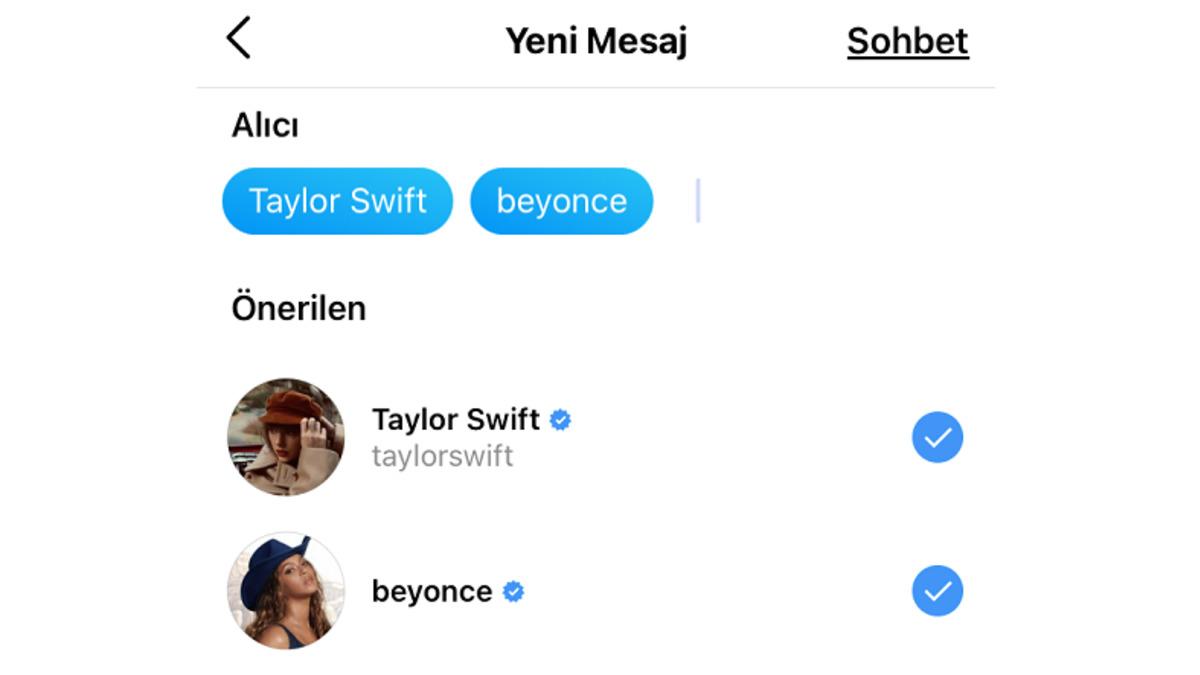Viewport: 1200px width, 675px height.
Task: Open beyonce's profile picture
Action: pos(286,591)
